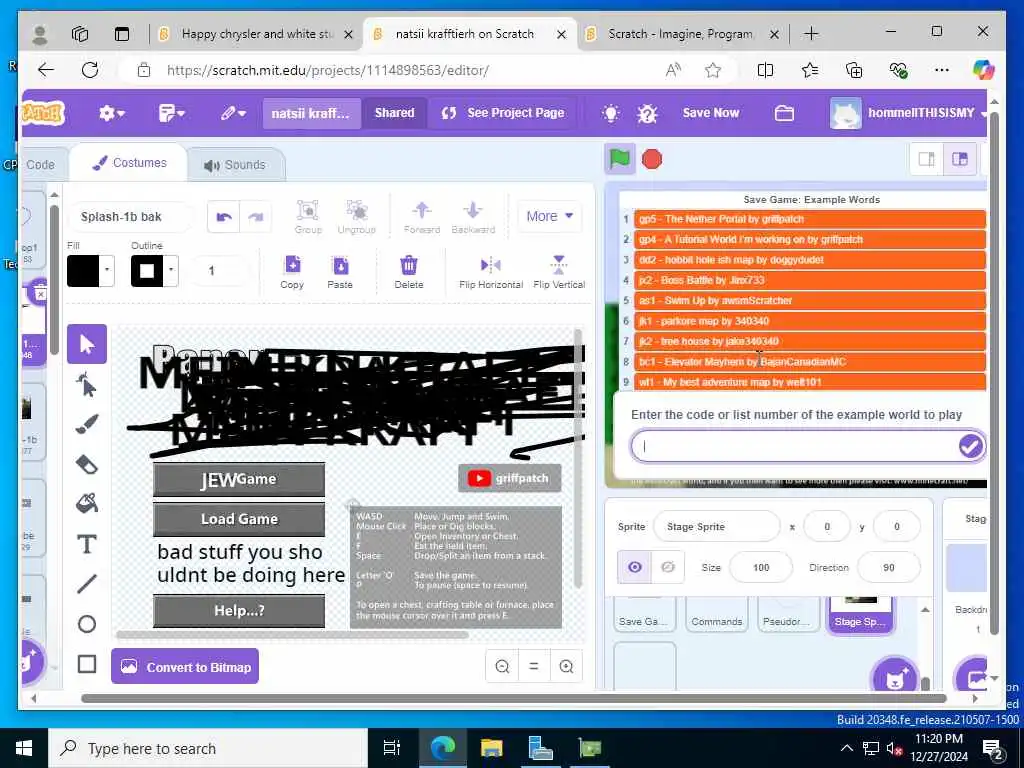Click the Size value field
Screen dimensions: 1024x768
(x=761, y=568)
